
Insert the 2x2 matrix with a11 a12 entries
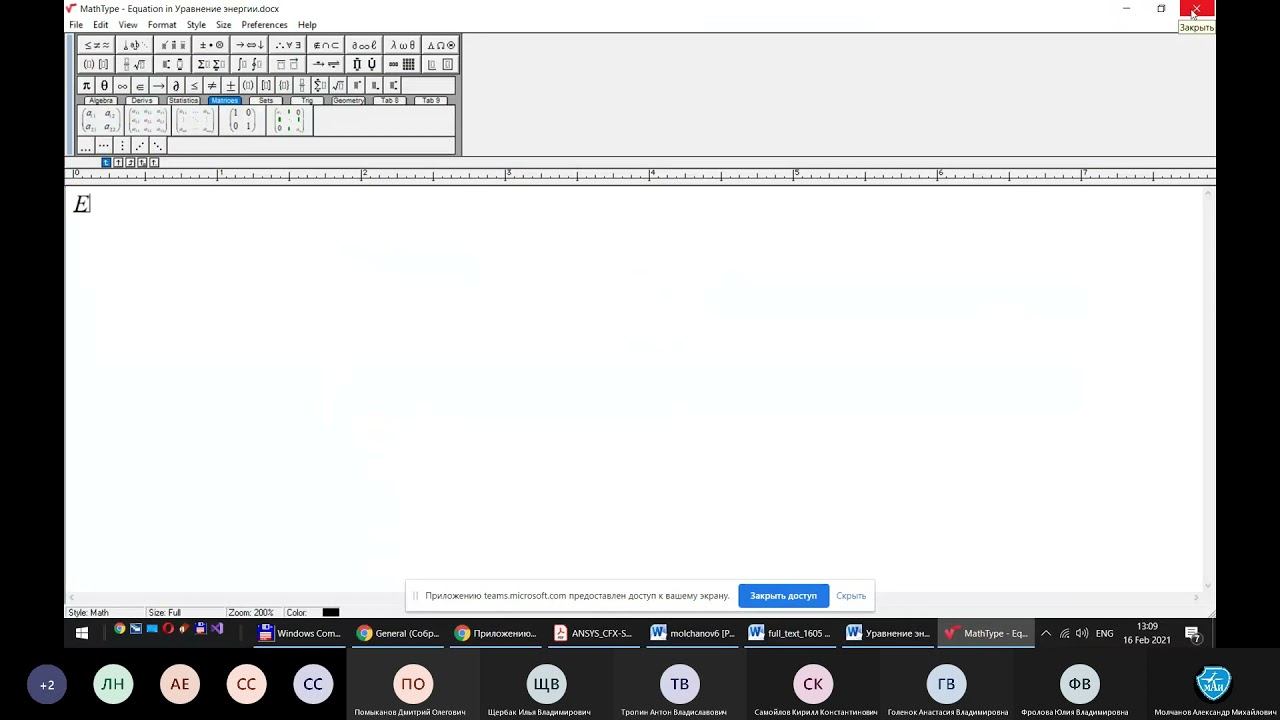coord(101,120)
